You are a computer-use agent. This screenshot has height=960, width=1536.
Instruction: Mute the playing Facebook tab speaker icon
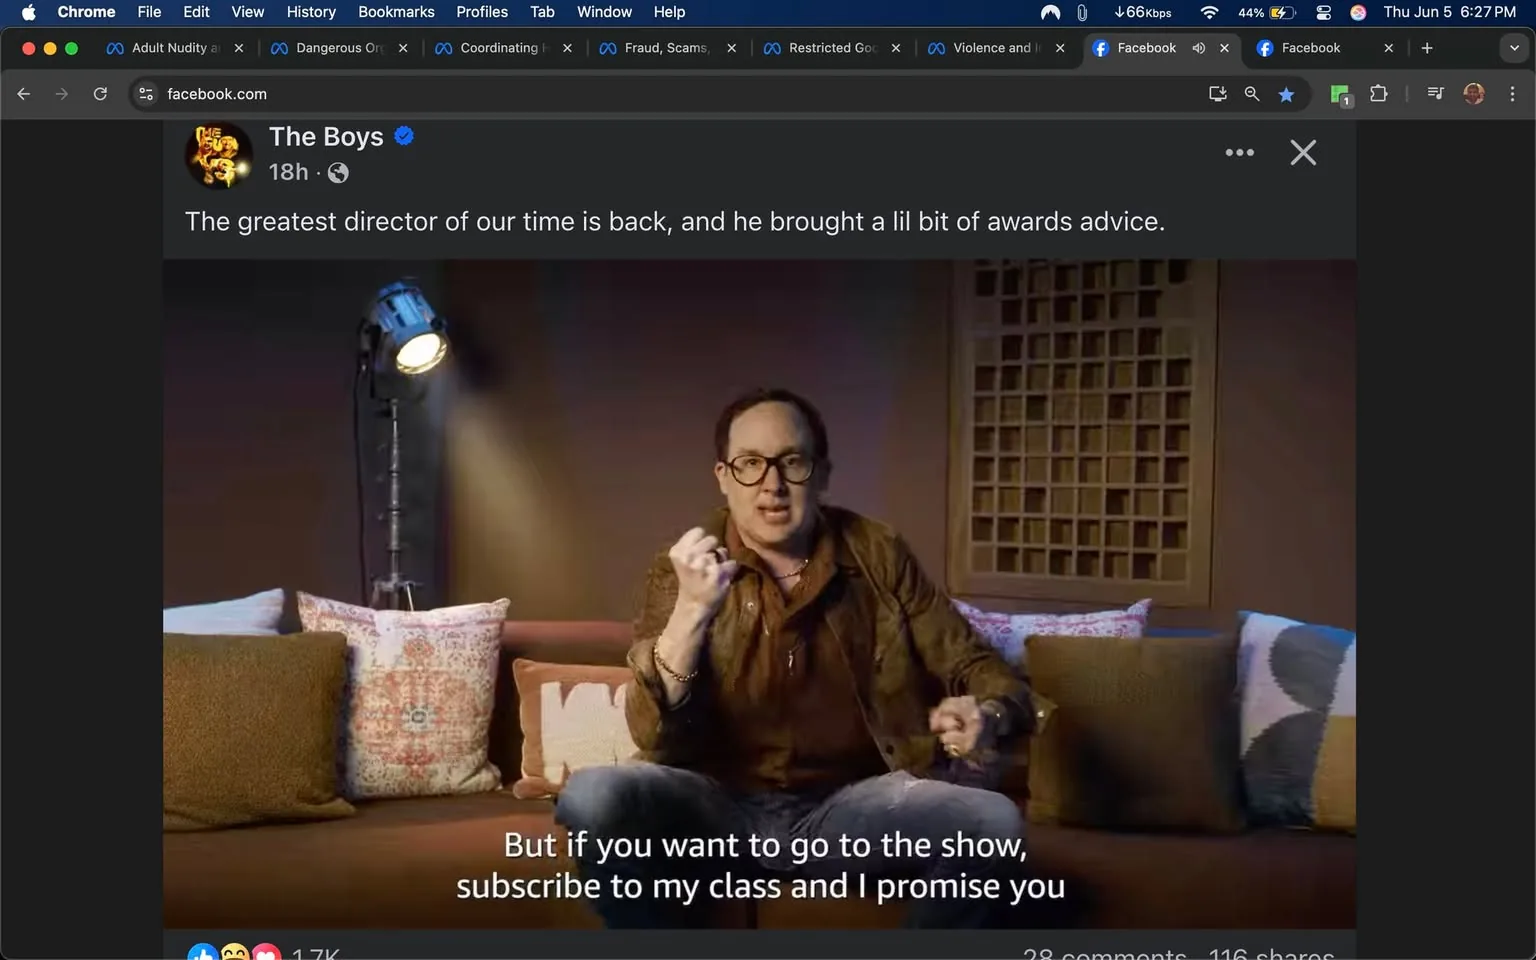pyautogui.click(x=1198, y=47)
